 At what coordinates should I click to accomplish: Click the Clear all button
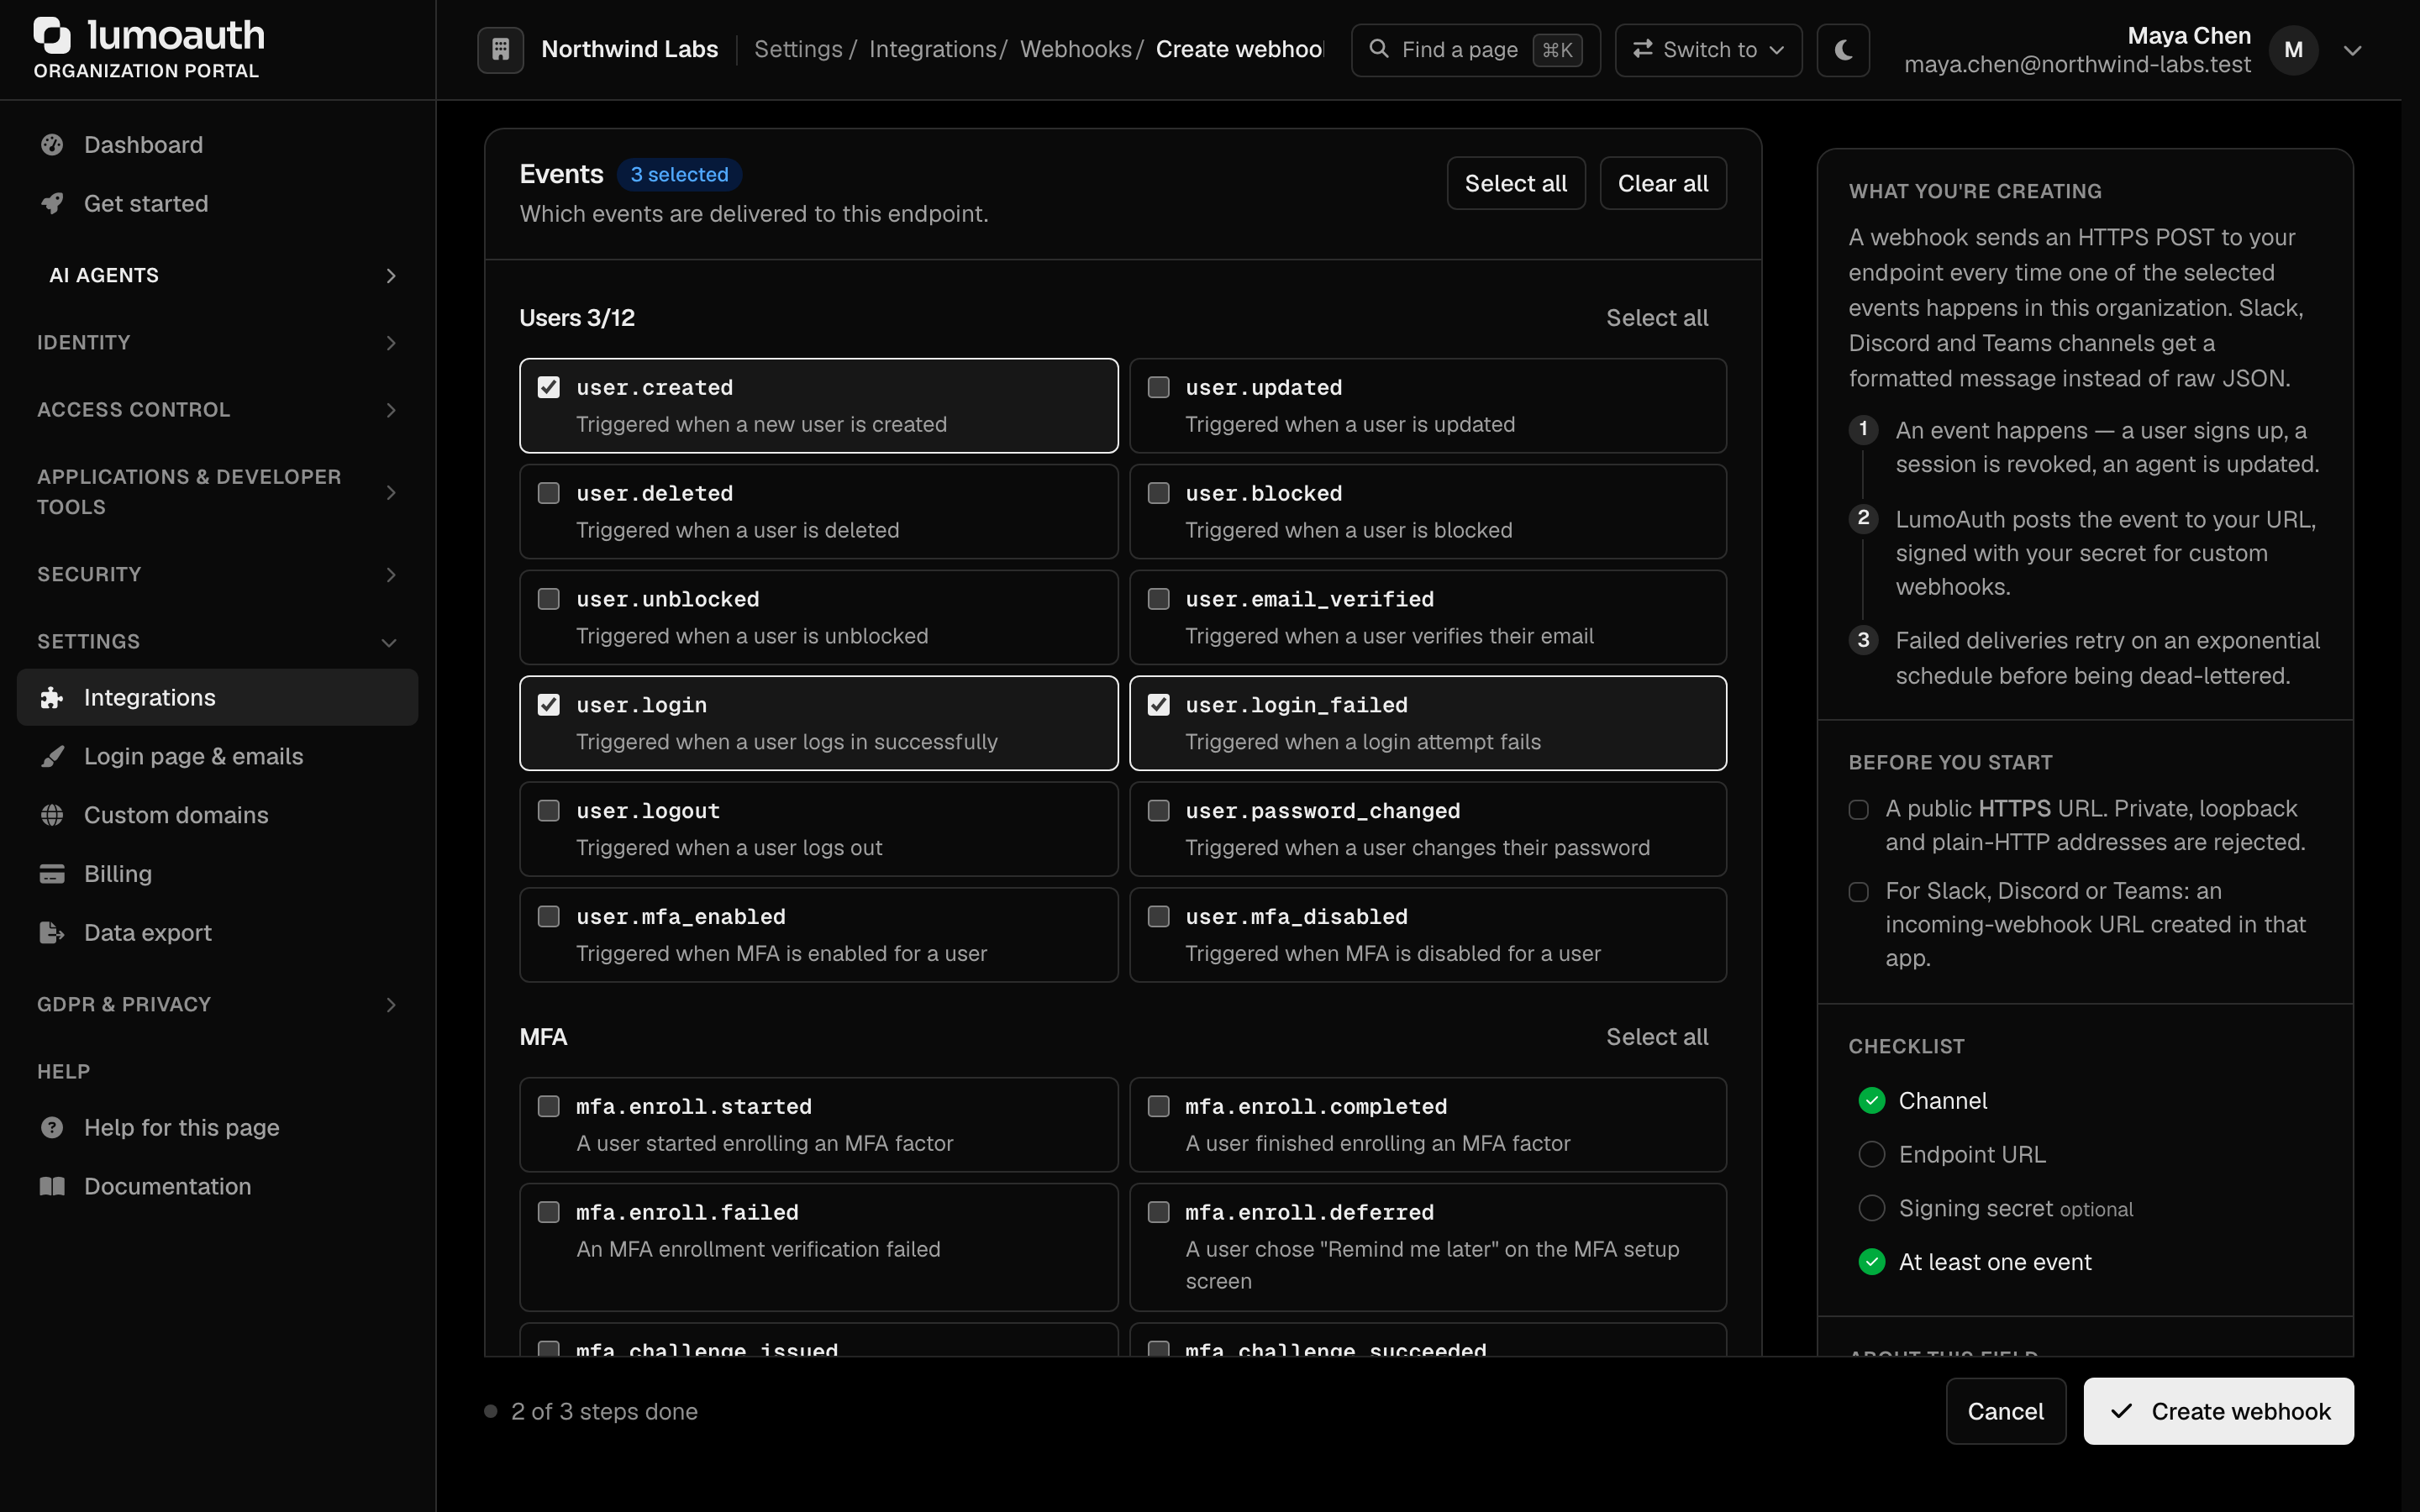coord(1662,183)
